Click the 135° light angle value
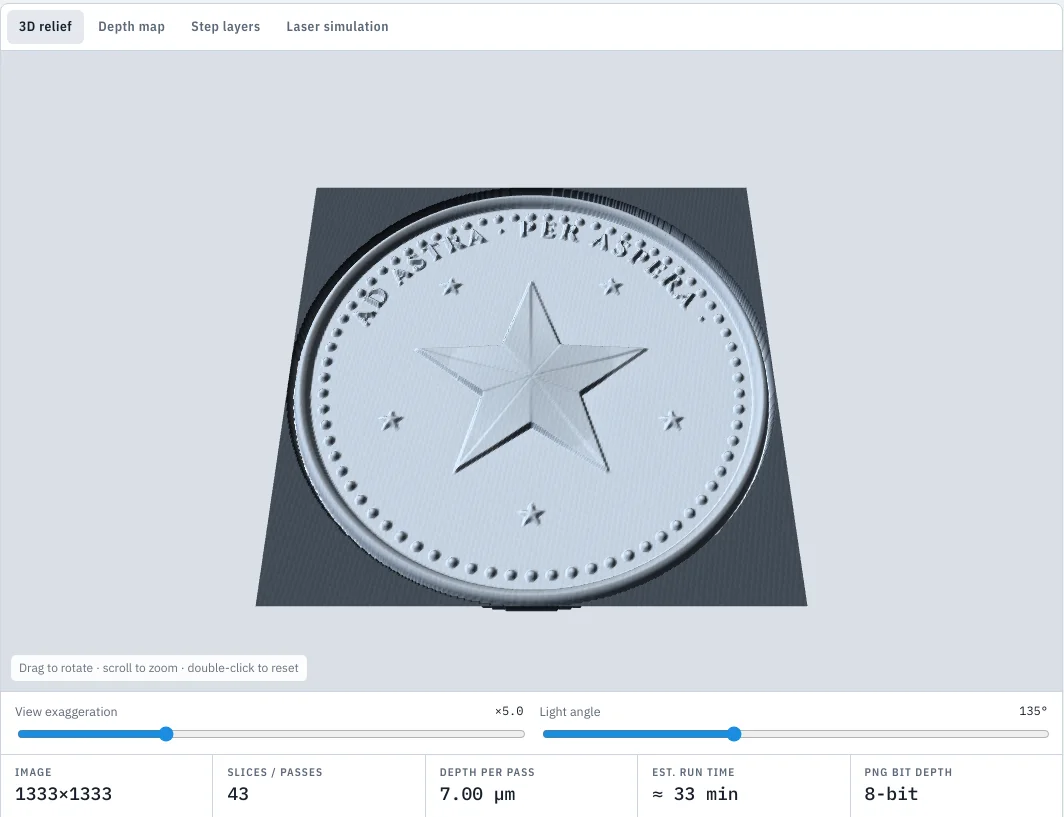This screenshot has height=817, width=1064. (1033, 711)
